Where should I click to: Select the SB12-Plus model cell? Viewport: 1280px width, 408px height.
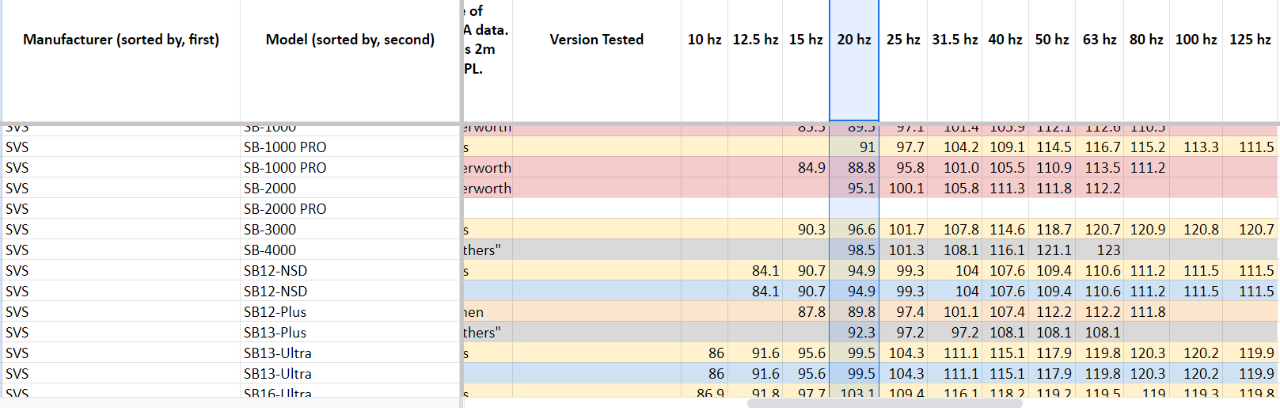350,312
